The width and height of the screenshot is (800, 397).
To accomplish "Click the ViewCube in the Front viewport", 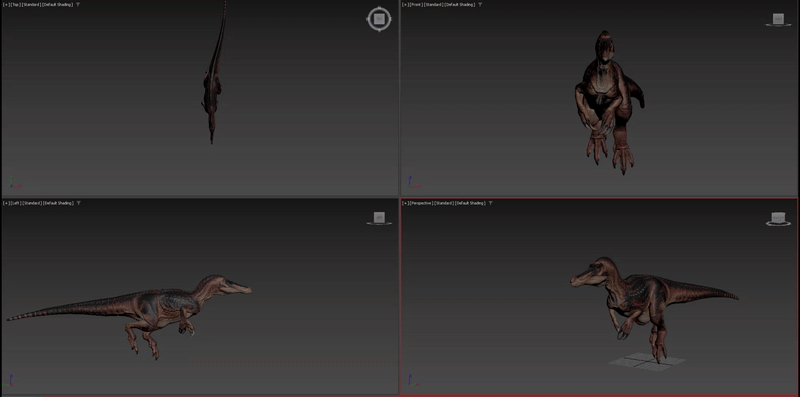I will click(778, 19).
